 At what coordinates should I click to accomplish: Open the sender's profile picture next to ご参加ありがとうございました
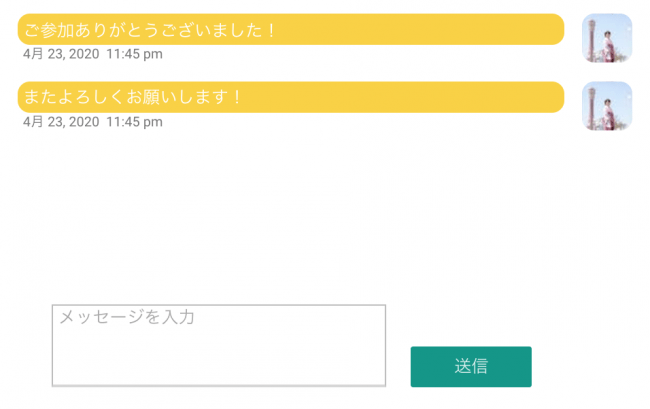click(x=607, y=38)
